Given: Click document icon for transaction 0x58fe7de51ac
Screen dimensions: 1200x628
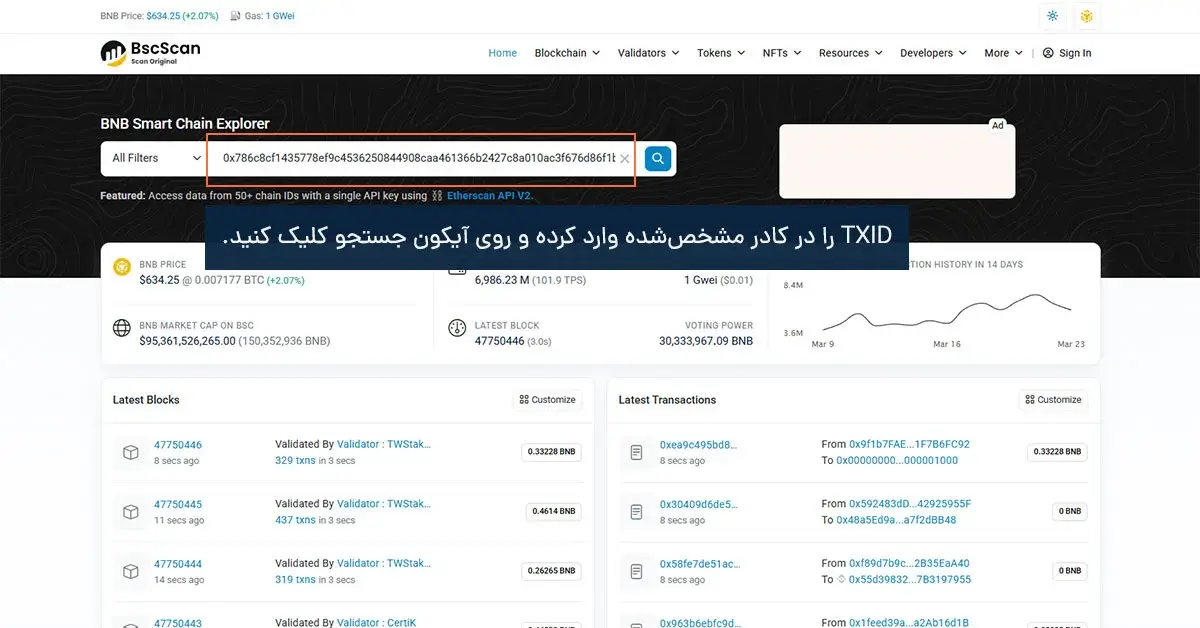Looking at the screenshot, I should pos(636,572).
